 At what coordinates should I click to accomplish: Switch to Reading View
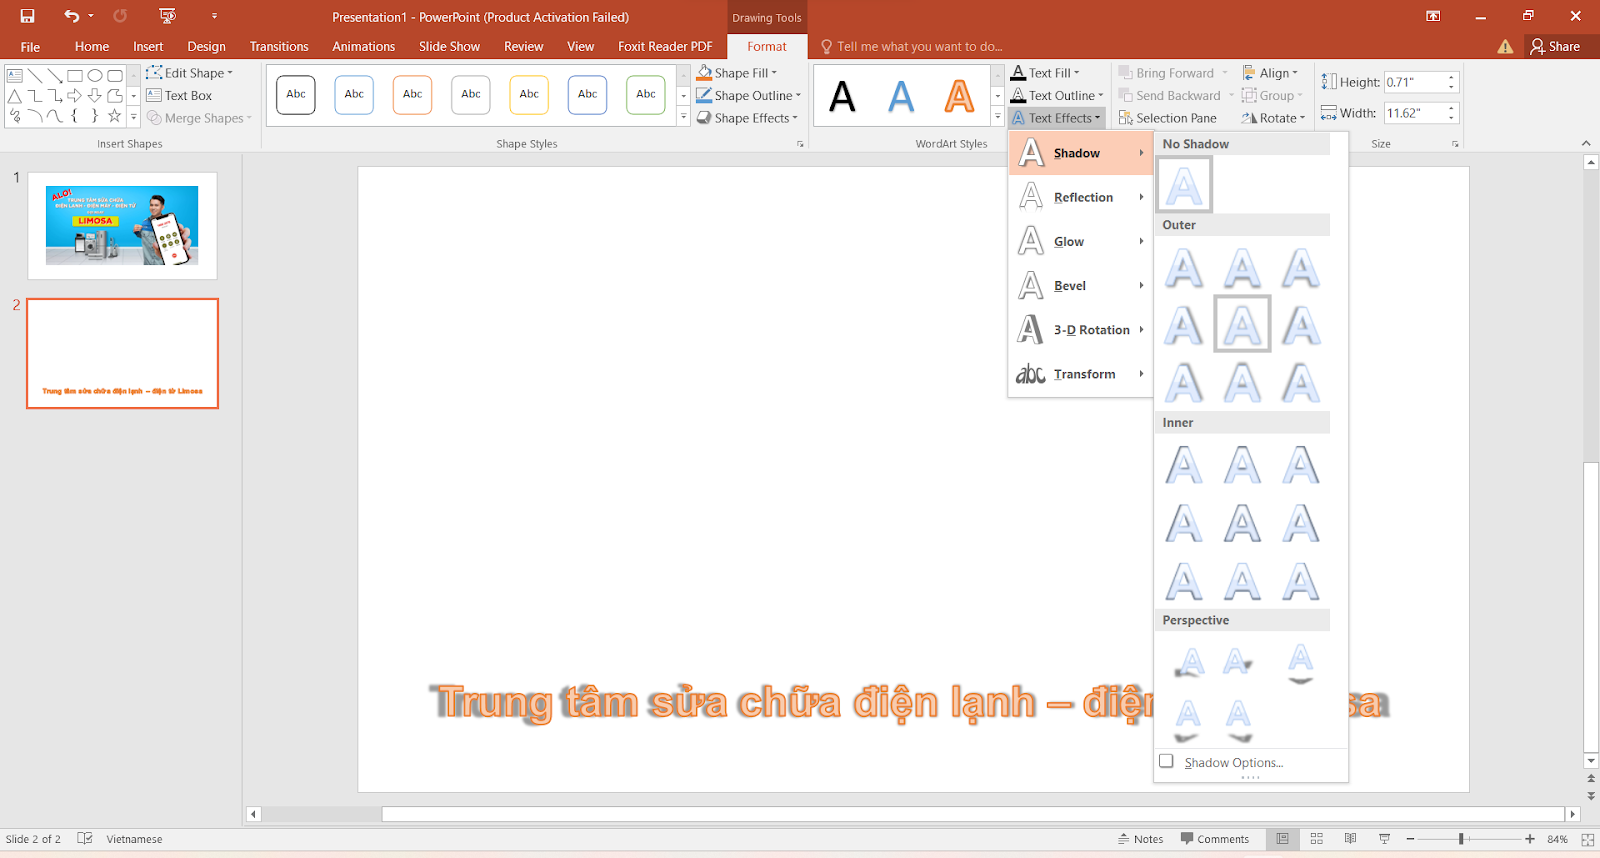tap(1350, 839)
